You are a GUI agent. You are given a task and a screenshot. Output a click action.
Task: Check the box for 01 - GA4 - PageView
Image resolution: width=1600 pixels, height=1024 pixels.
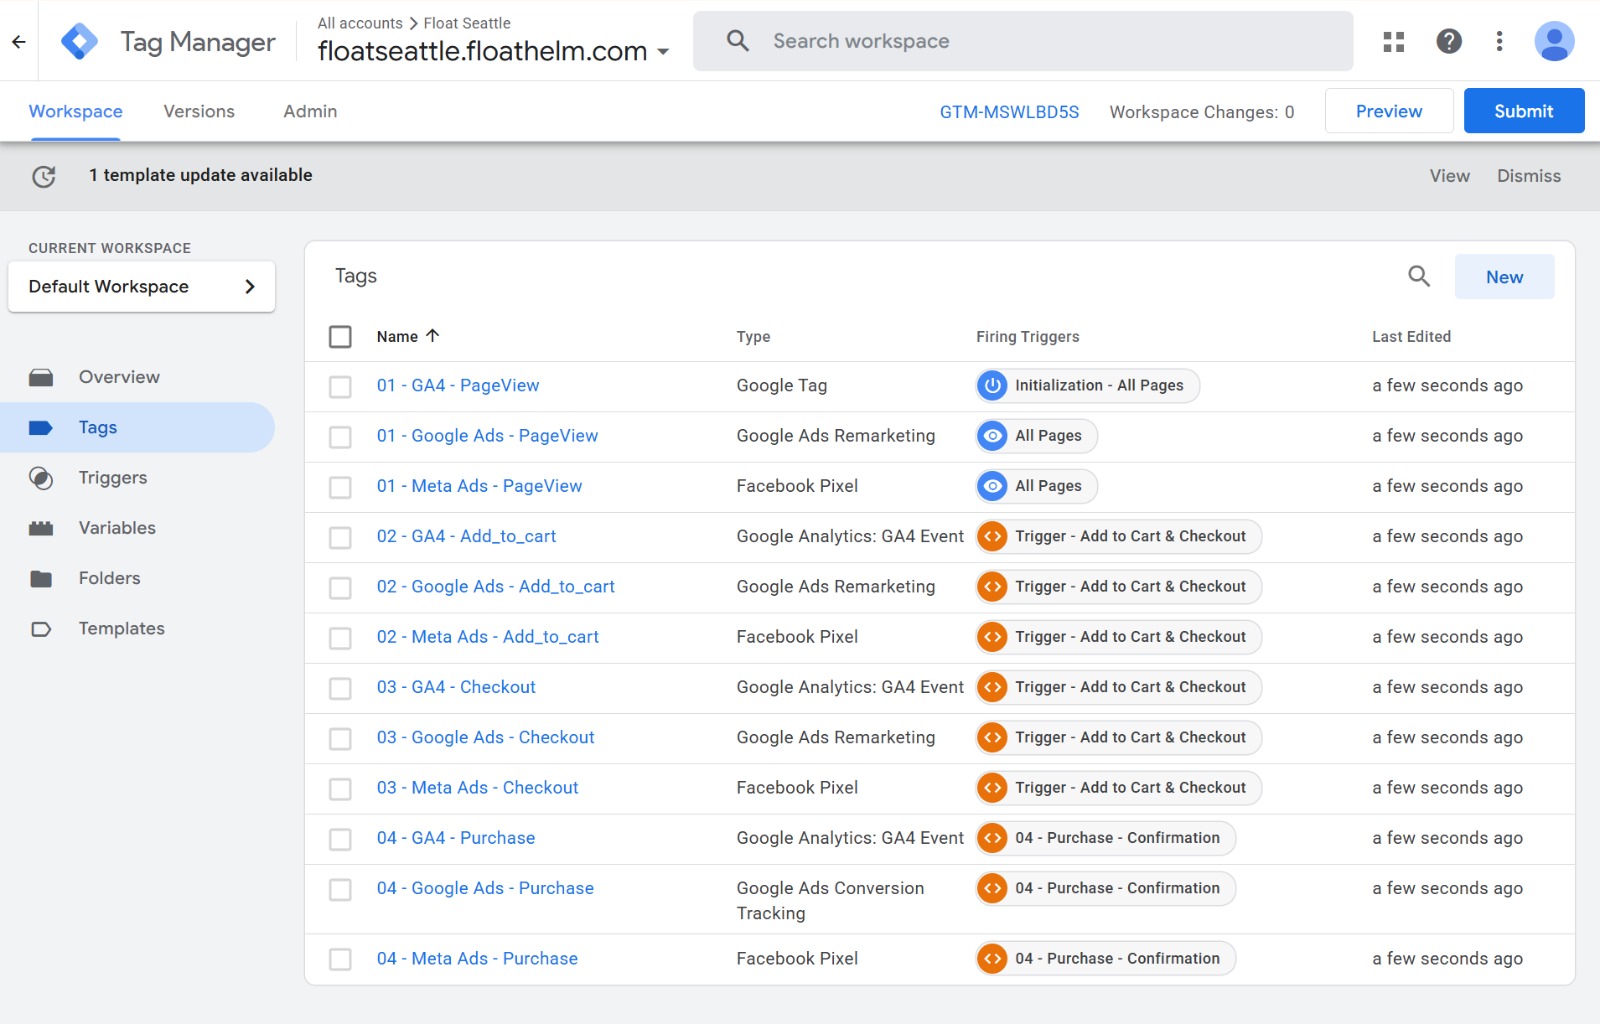[x=340, y=386]
